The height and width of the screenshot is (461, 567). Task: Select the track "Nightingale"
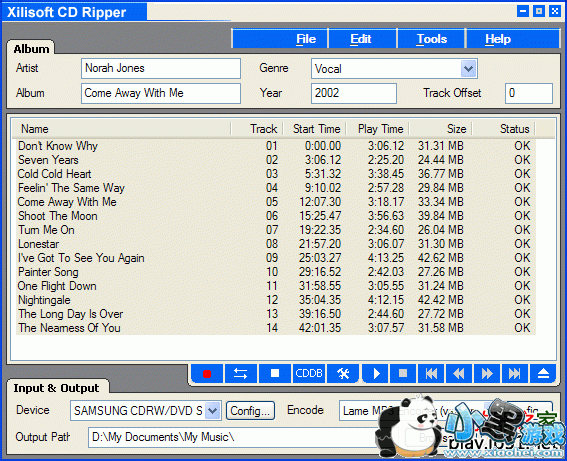click(x=276, y=300)
